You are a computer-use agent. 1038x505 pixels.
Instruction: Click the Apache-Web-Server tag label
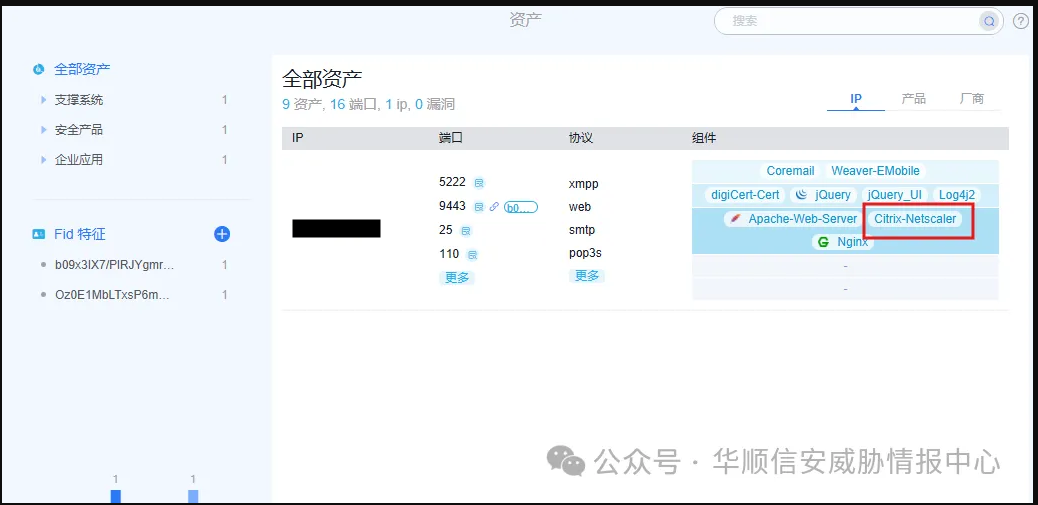(802, 218)
